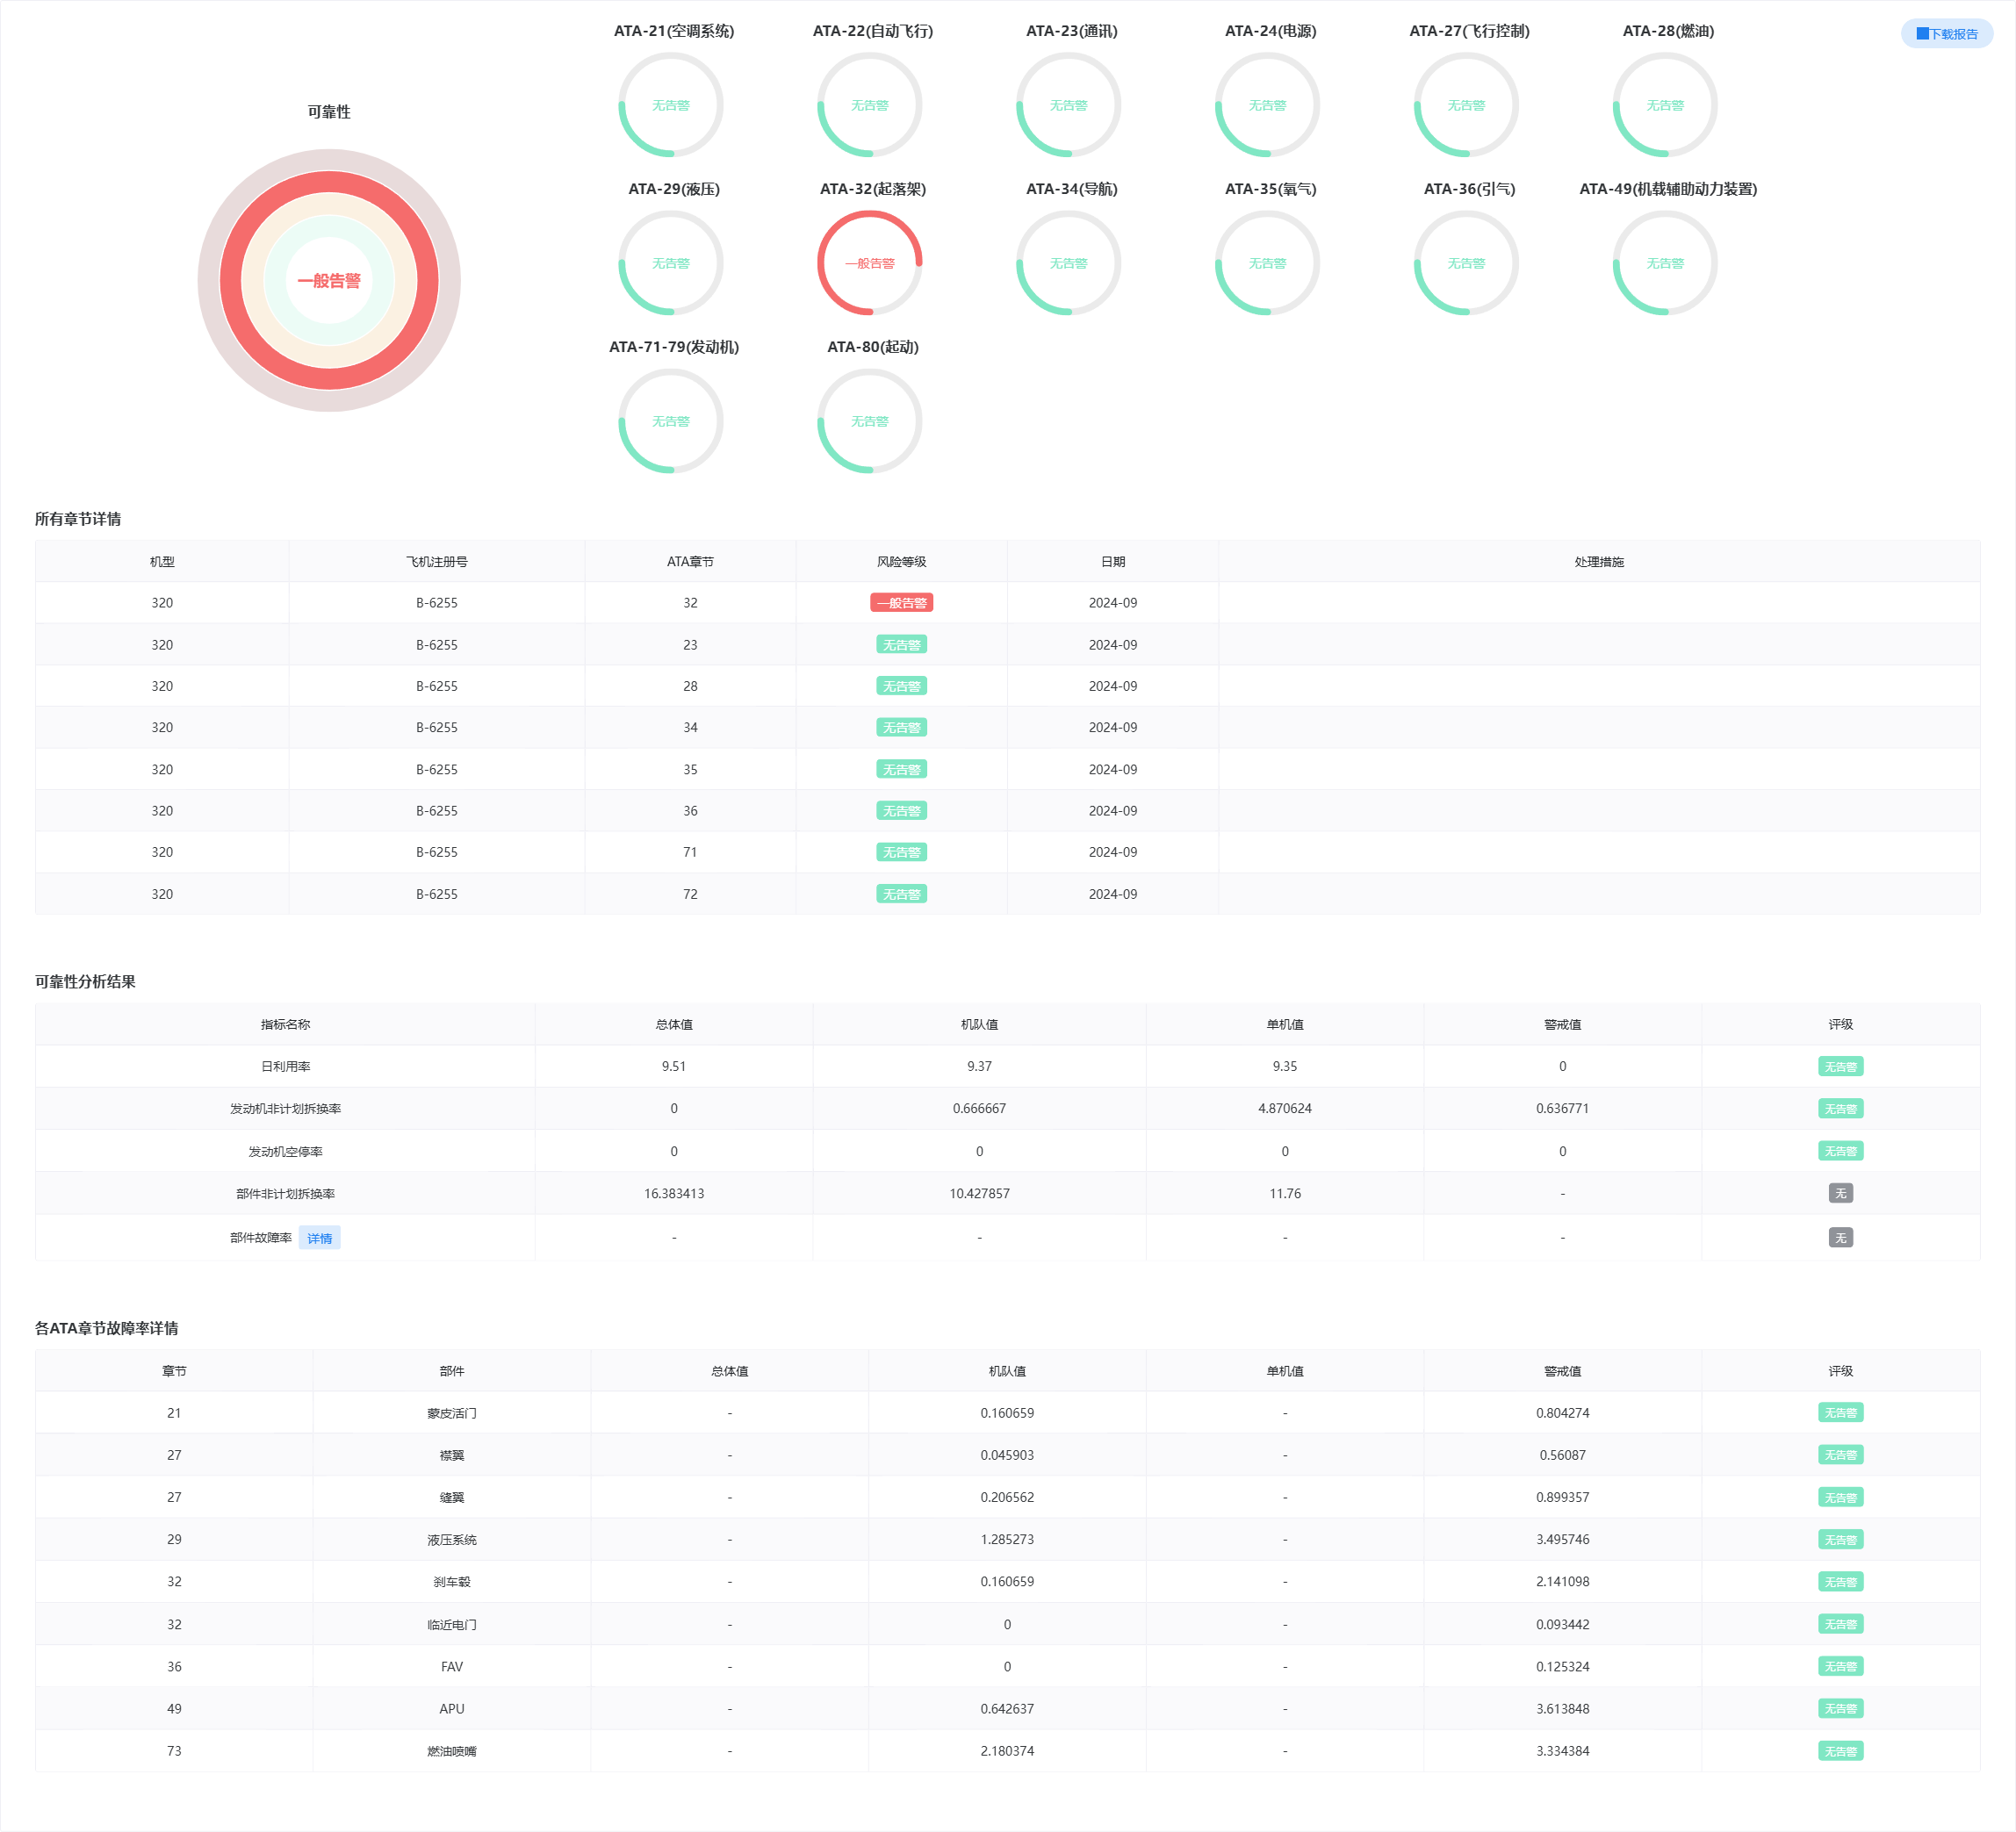Open the 详情 link beside 部件故障率
Image resolution: width=2016 pixels, height=1832 pixels.
pos(319,1238)
